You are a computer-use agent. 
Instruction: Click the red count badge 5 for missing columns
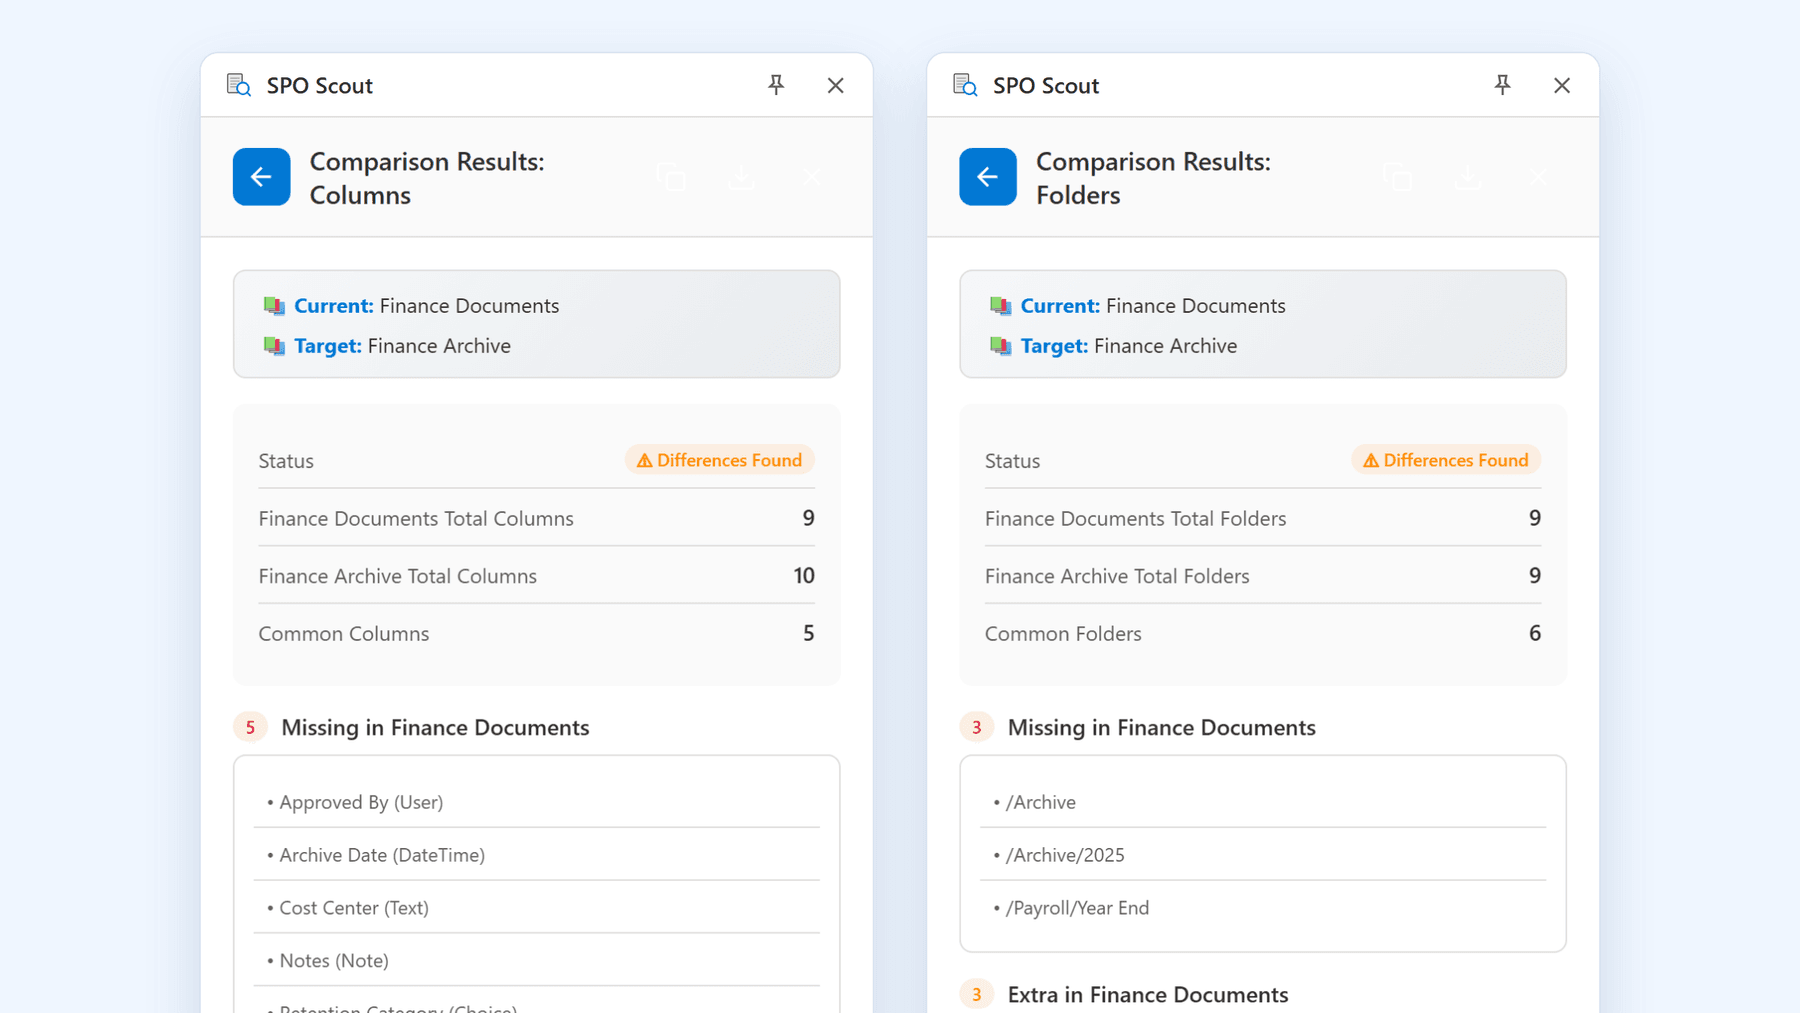[x=250, y=727]
